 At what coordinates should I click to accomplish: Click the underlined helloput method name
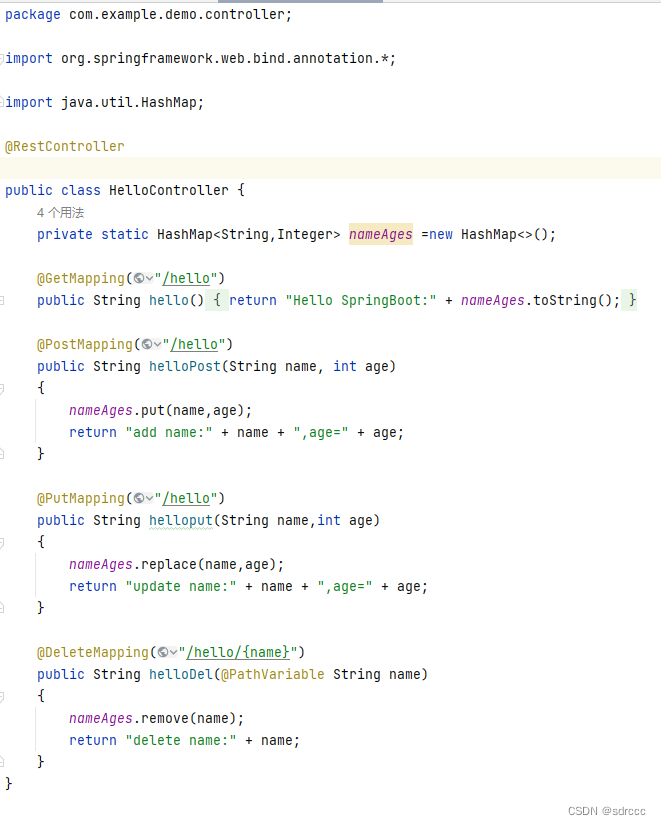(x=181, y=520)
